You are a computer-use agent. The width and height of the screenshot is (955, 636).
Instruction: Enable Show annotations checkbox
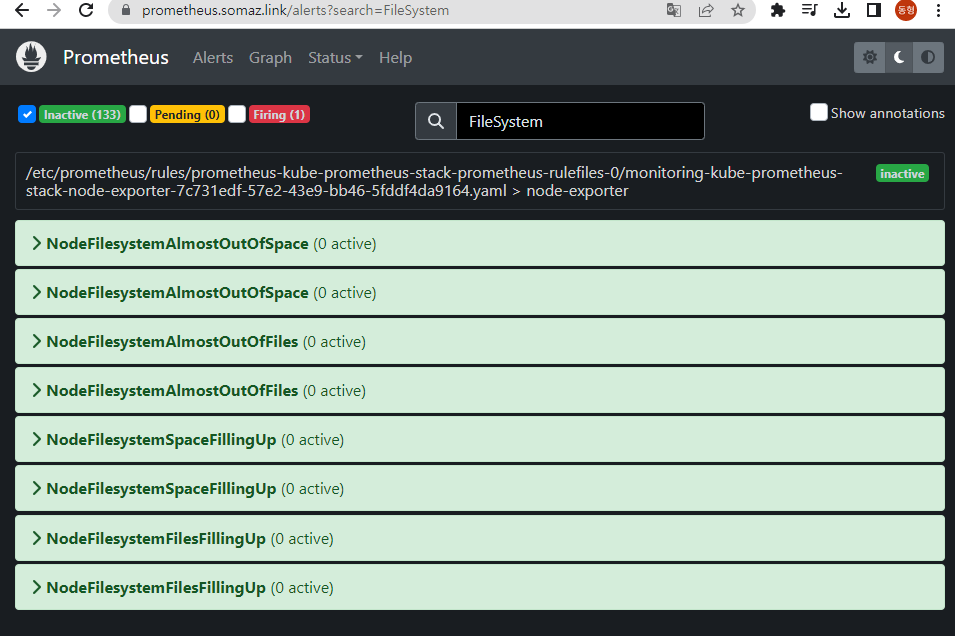click(x=819, y=112)
